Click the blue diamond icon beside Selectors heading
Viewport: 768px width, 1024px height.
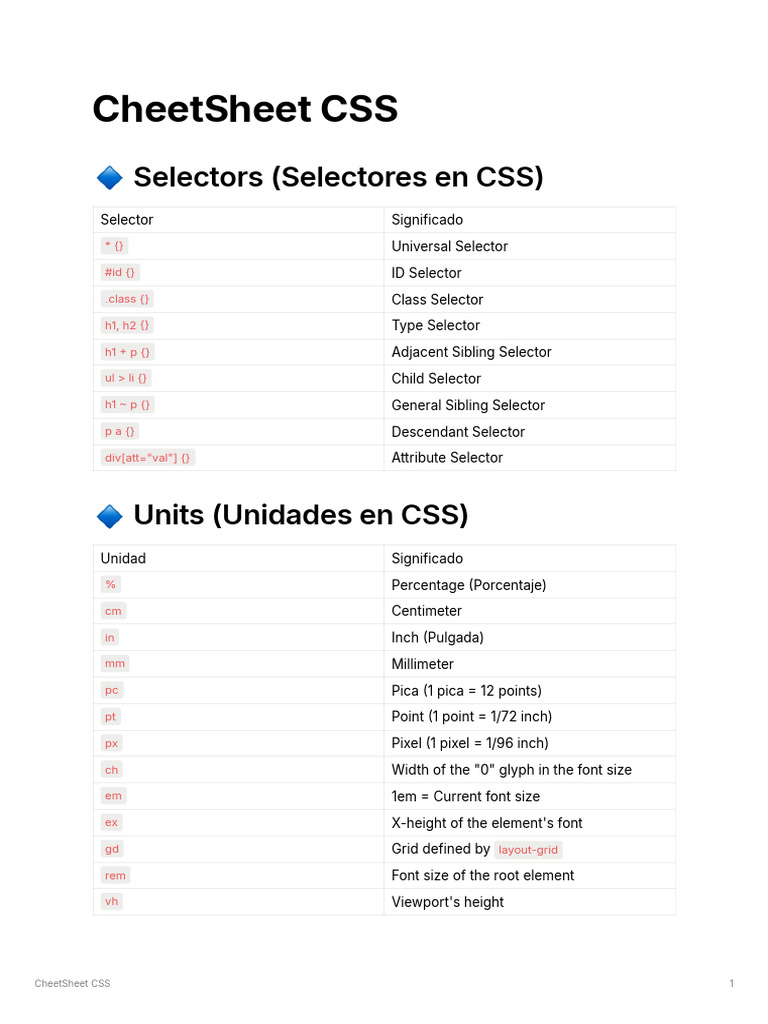pyautogui.click(x=109, y=178)
